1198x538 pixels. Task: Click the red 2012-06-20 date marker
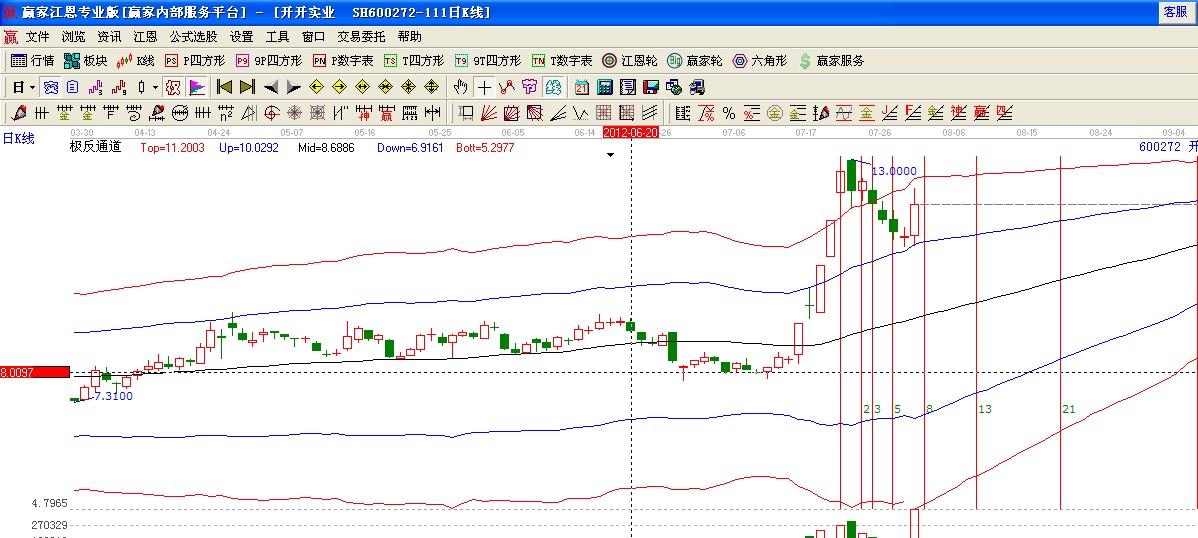631,133
